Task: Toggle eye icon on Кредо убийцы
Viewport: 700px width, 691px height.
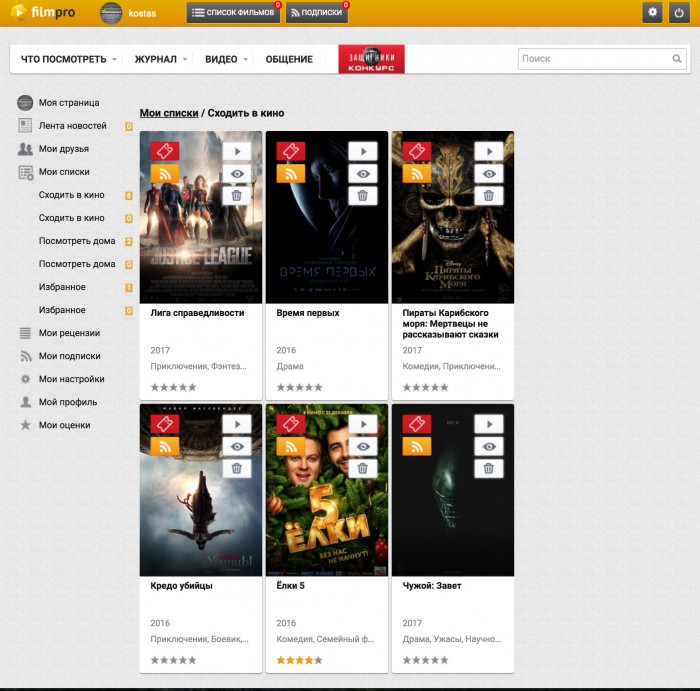Action: click(237, 446)
